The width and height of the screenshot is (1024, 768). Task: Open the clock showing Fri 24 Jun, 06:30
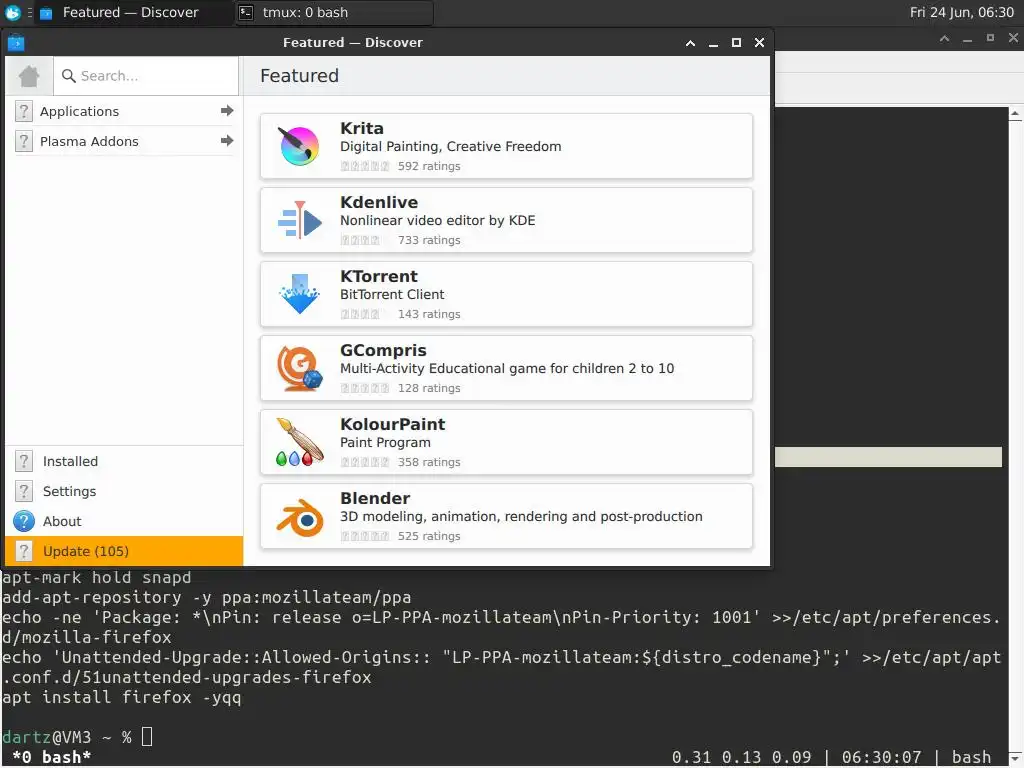coord(961,12)
